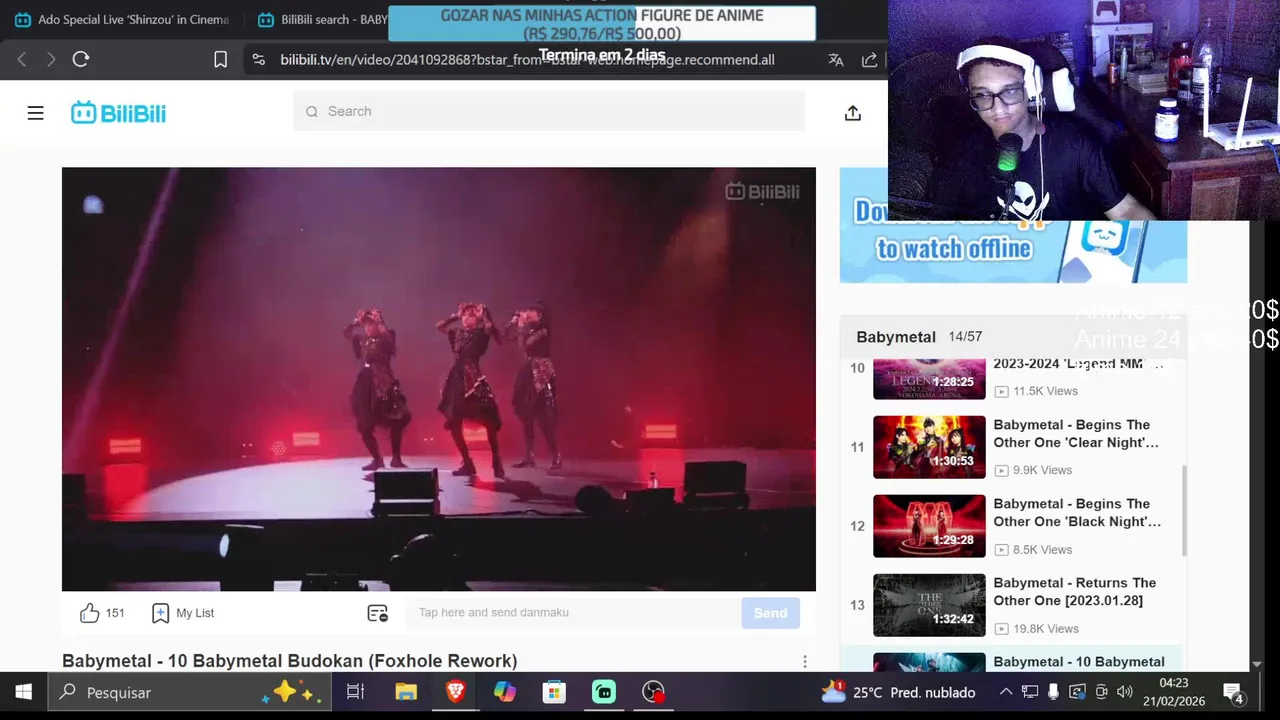The height and width of the screenshot is (720, 1280).
Task: Open Begins The Other One 'Black Night' thumbnail
Action: [x=929, y=526]
